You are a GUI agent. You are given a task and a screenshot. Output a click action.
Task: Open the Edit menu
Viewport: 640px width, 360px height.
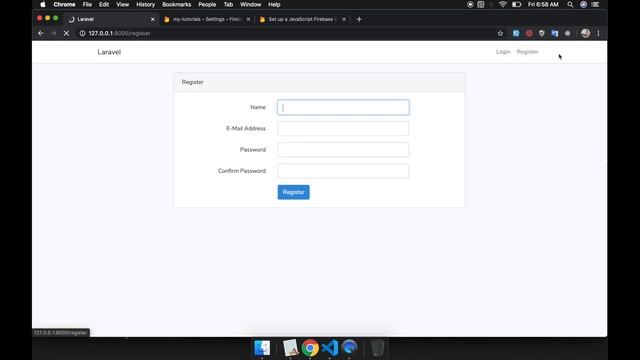point(104,4)
